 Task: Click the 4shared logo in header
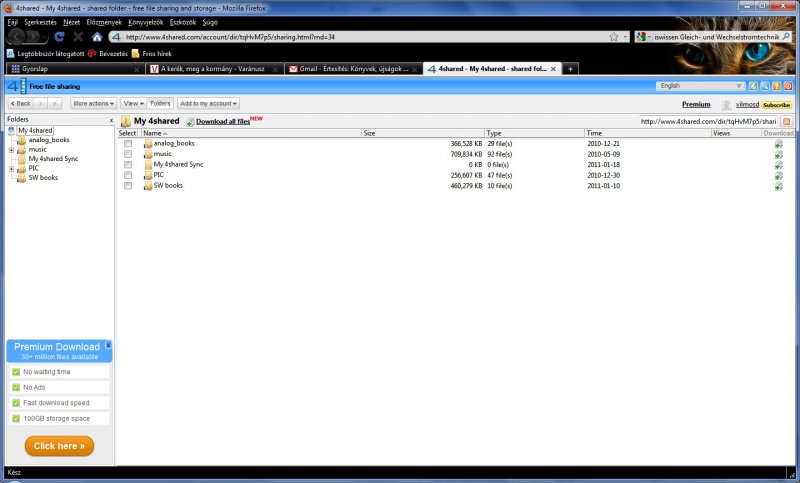tap(17, 86)
